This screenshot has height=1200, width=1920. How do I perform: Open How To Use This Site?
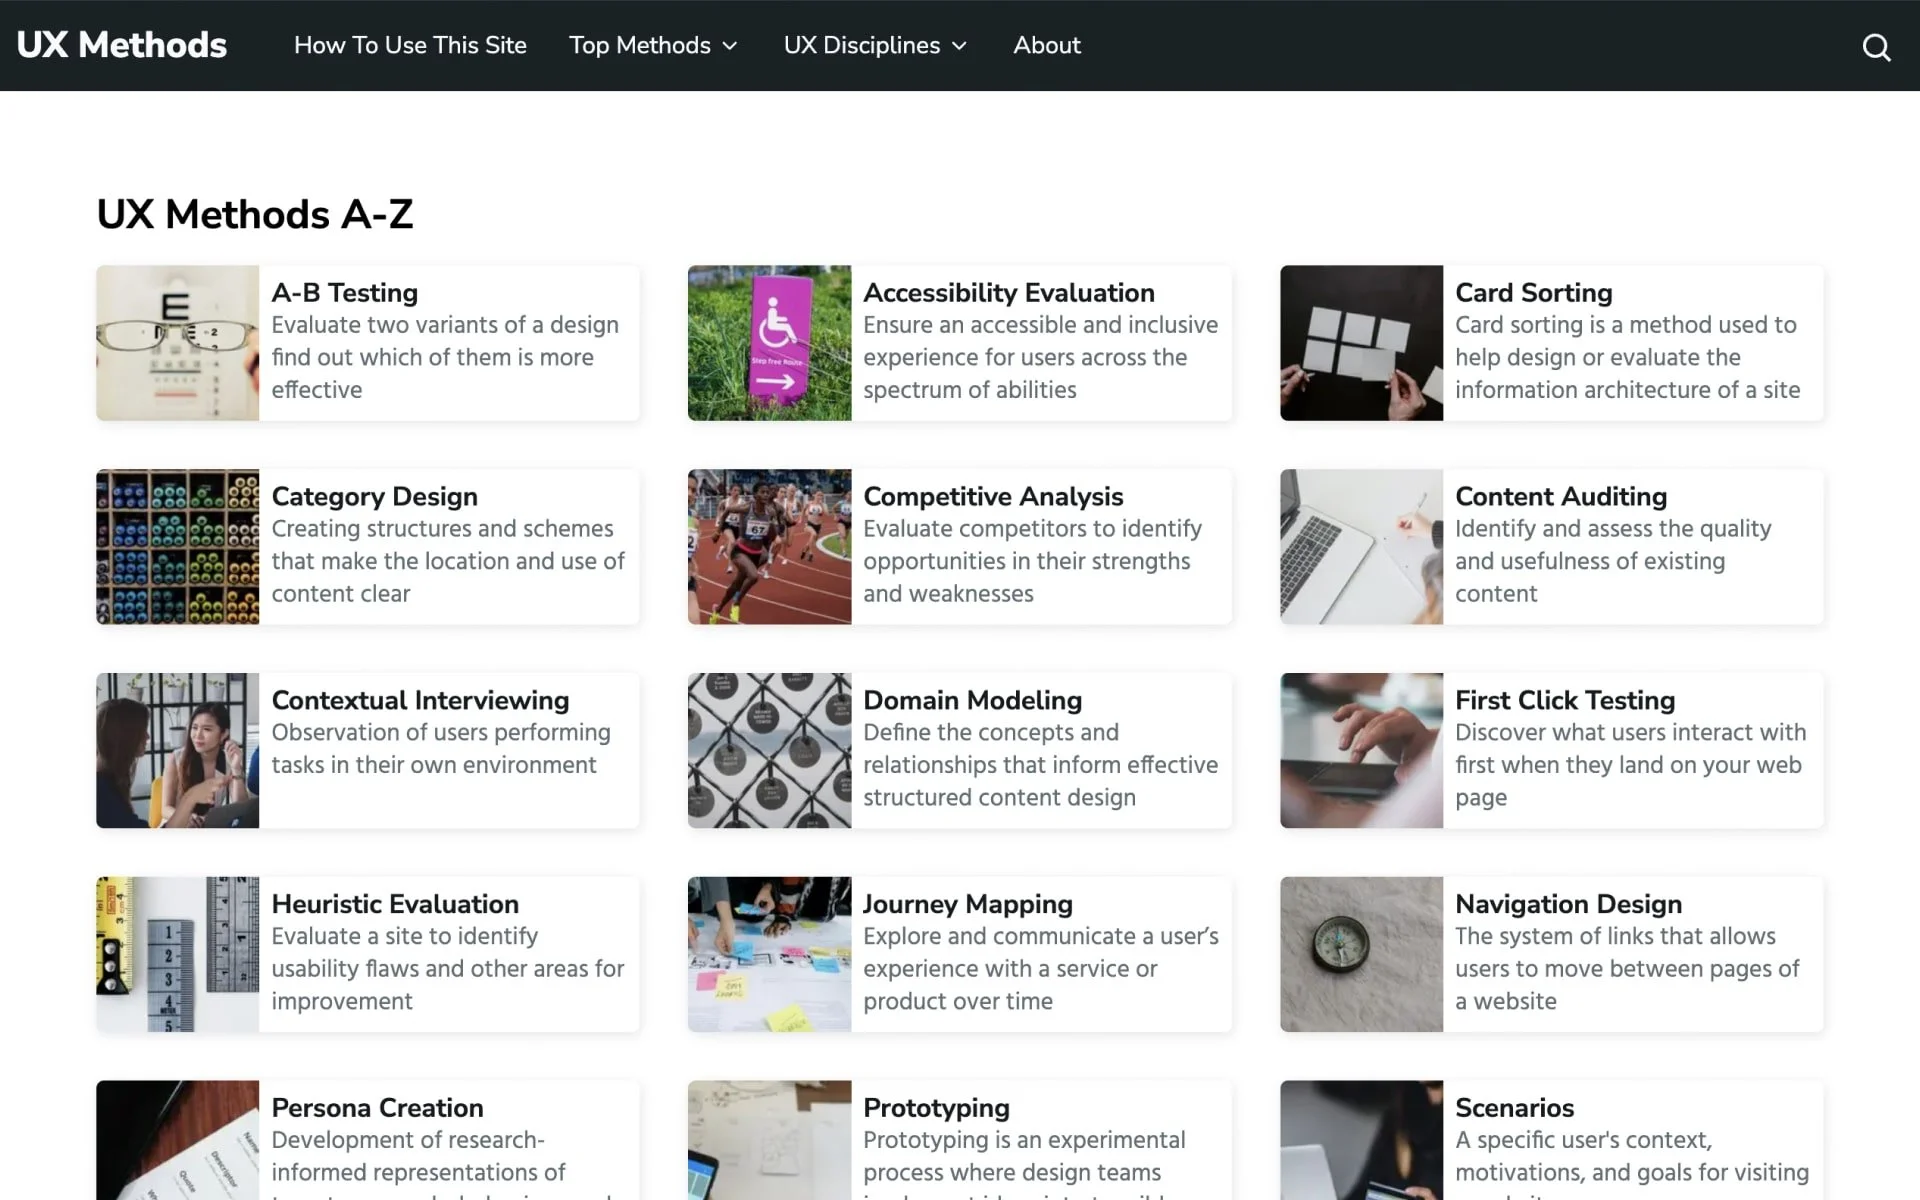pyautogui.click(x=409, y=45)
